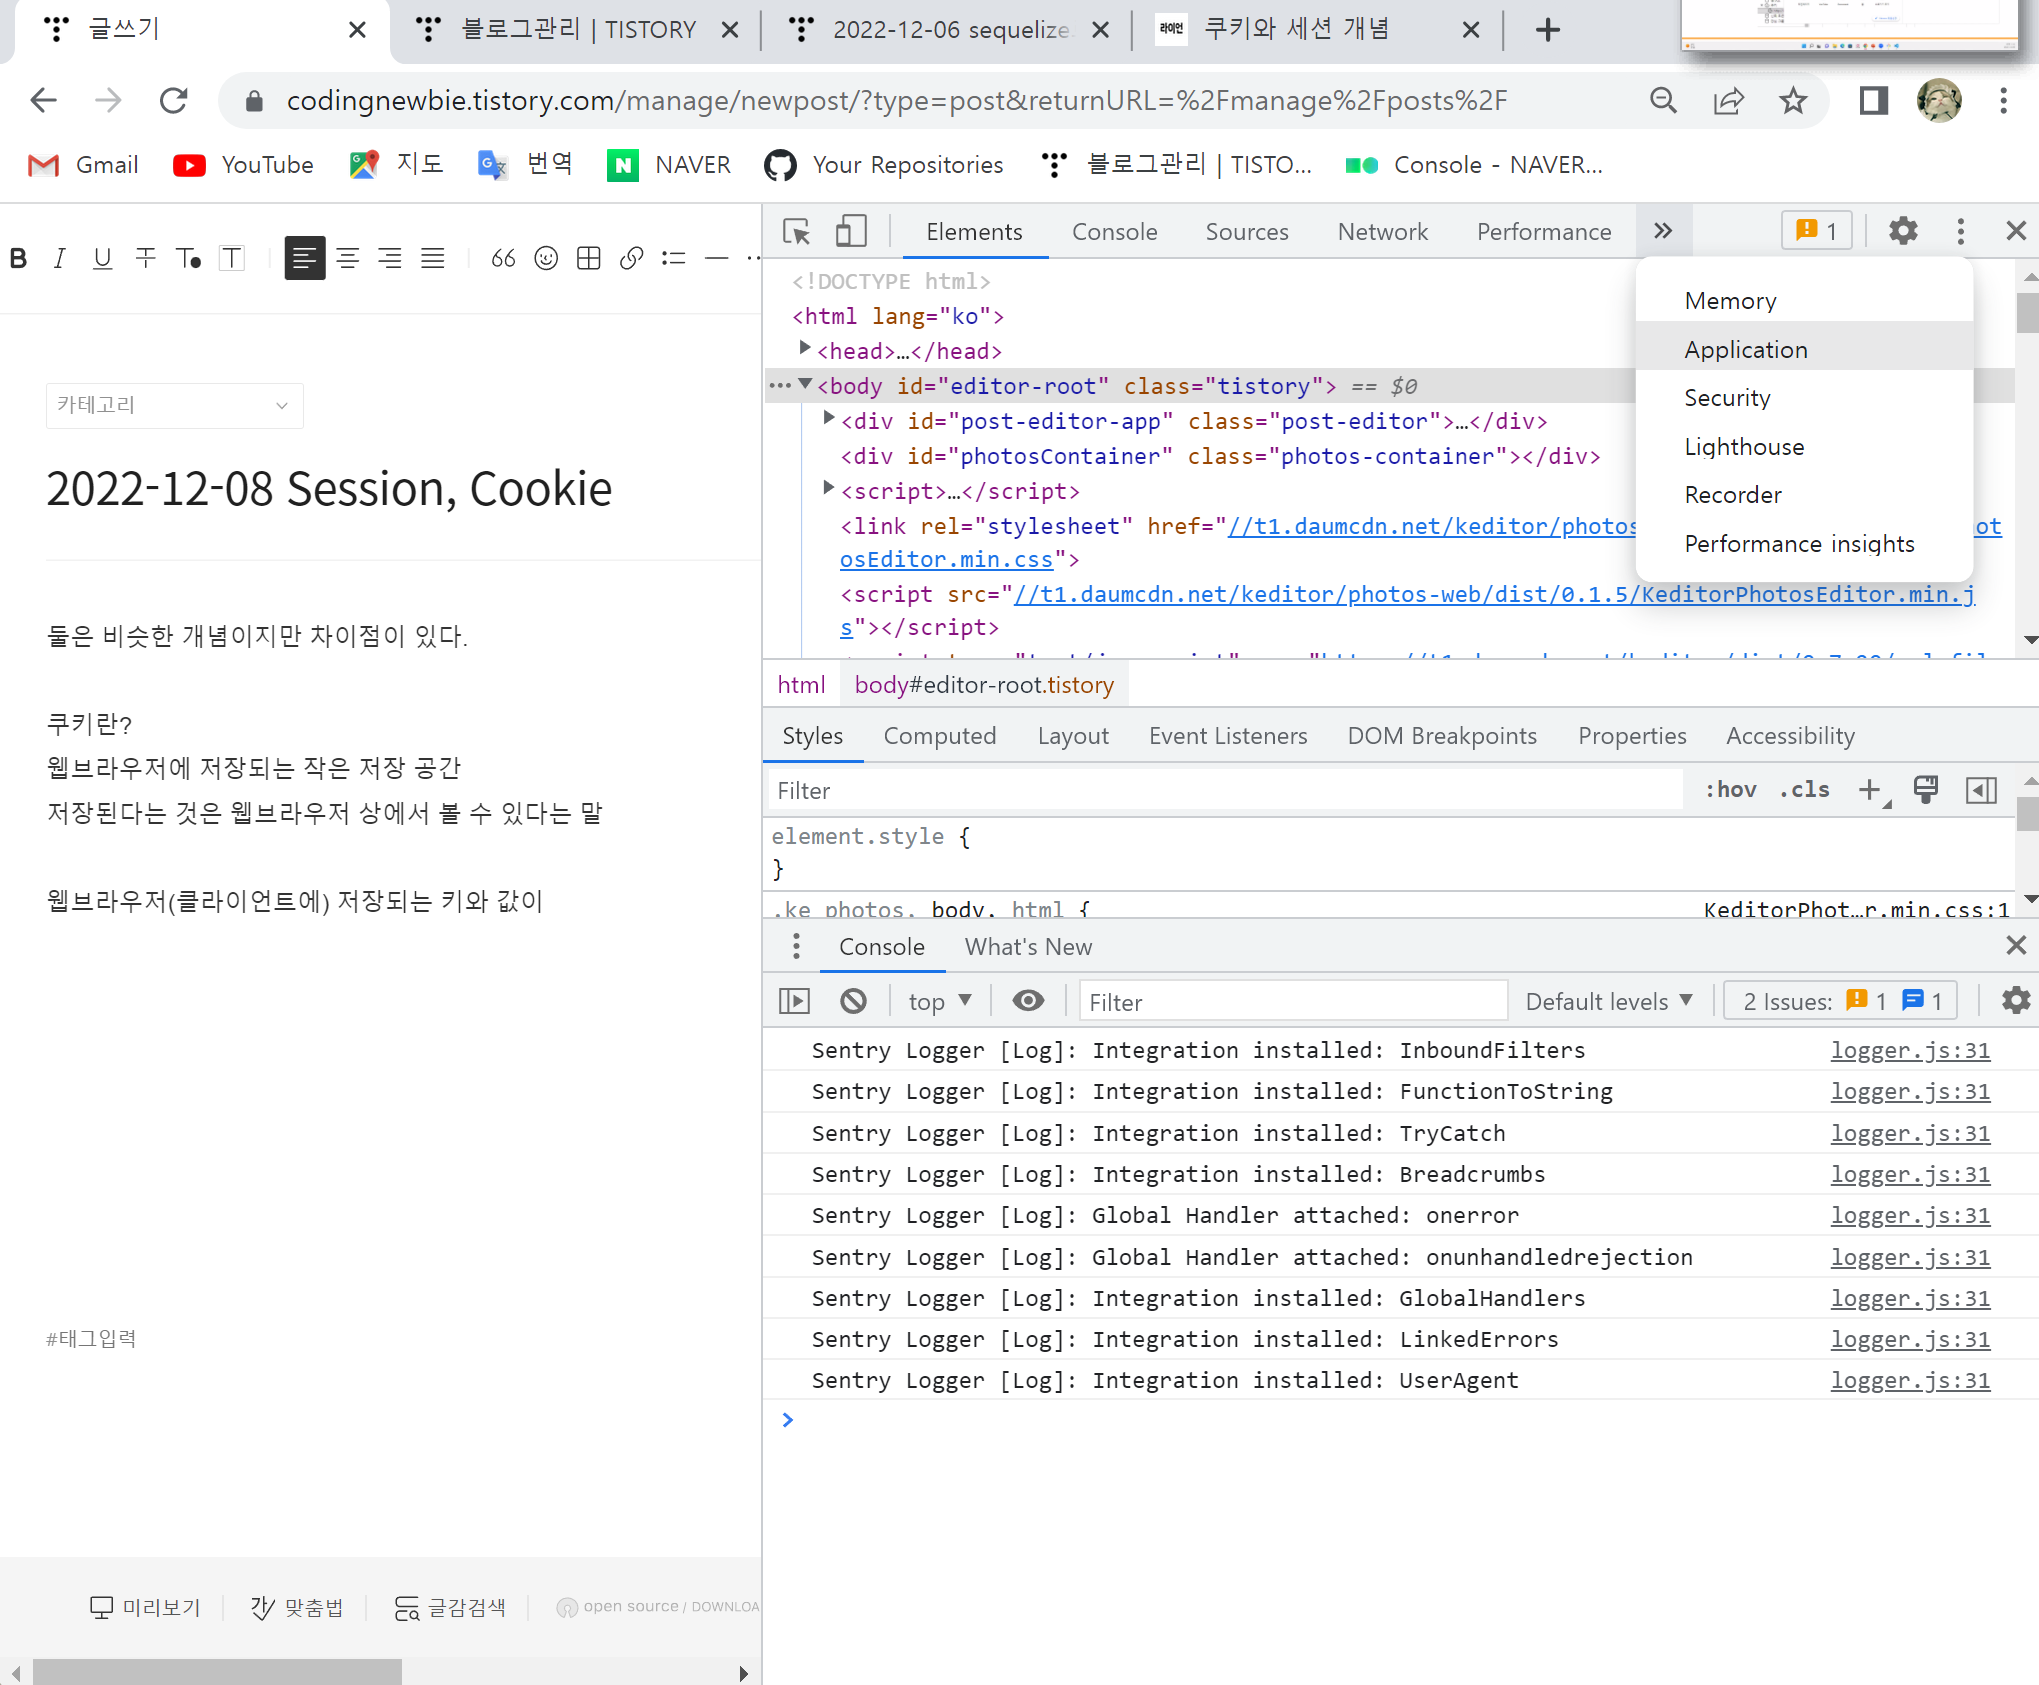Select Application from the overflow menu
Viewport: 2039px width, 1685px height.
(x=1746, y=349)
